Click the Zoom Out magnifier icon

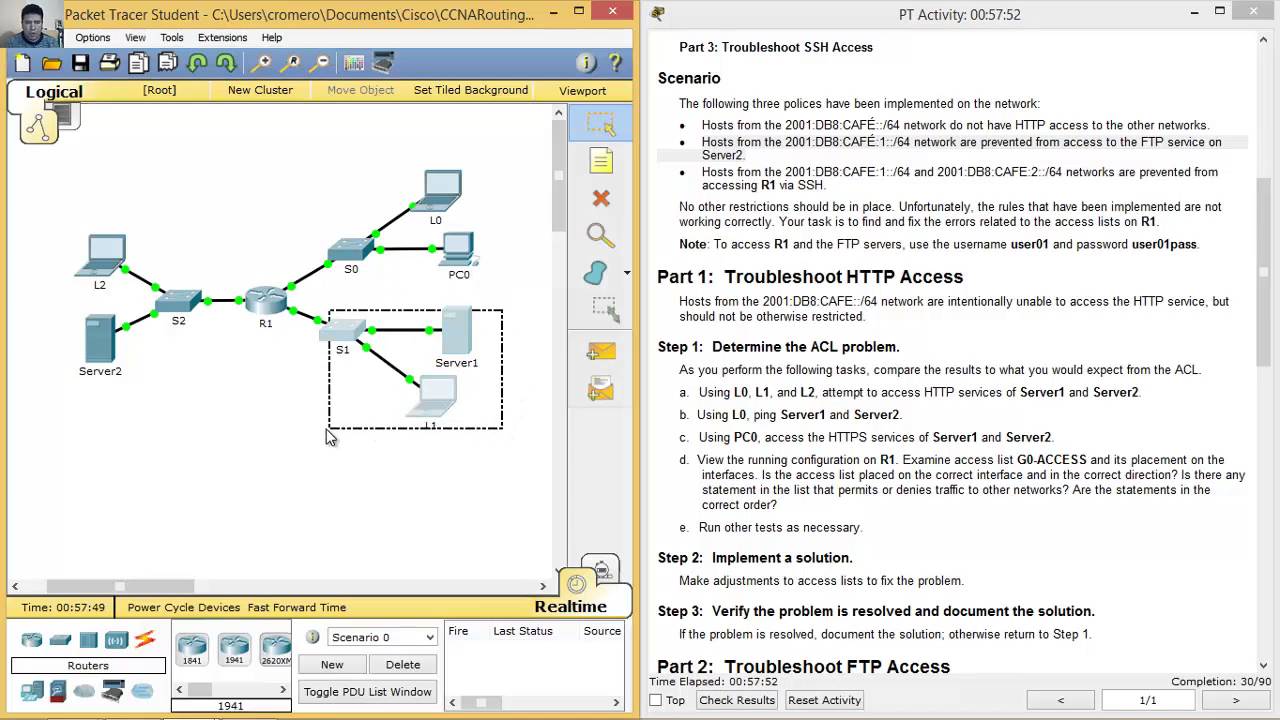320,63
